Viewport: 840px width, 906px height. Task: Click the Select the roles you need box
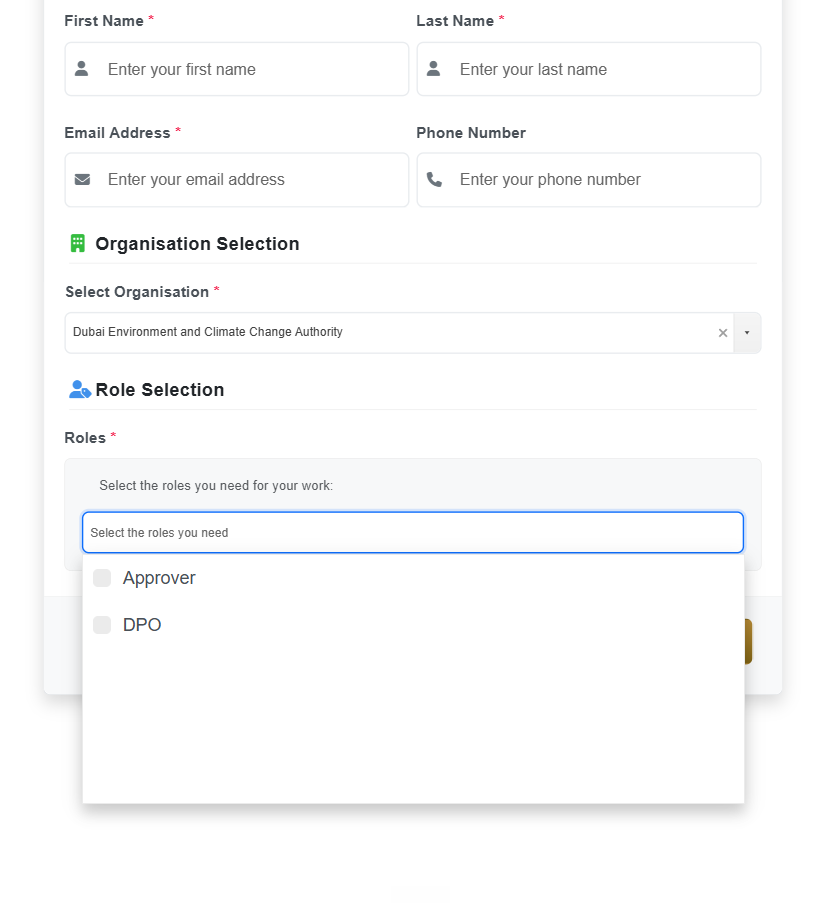click(412, 532)
